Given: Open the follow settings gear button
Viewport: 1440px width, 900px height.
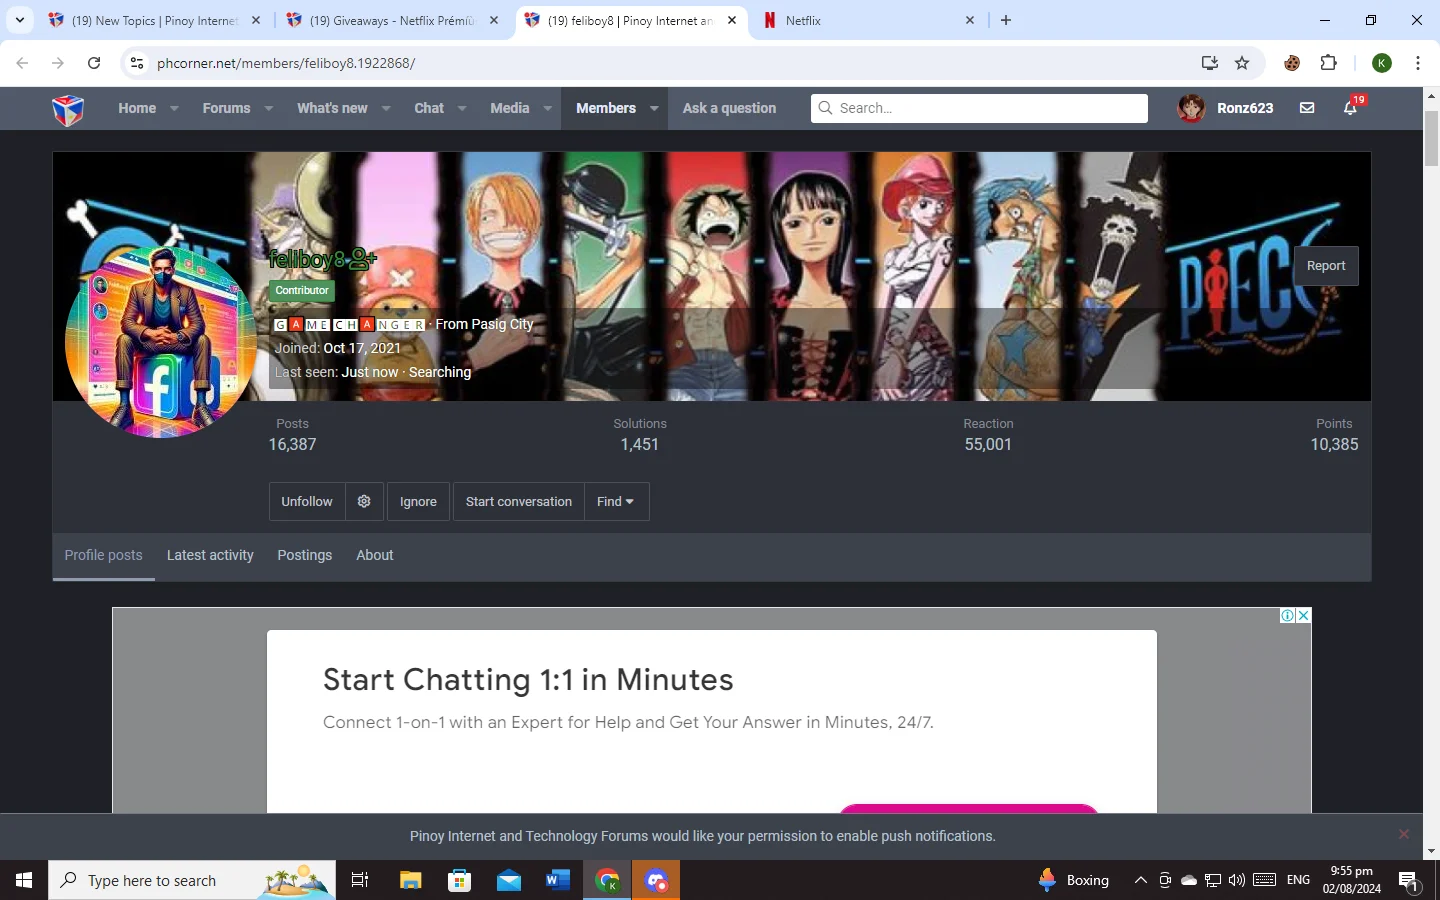Looking at the screenshot, I should click(x=364, y=501).
